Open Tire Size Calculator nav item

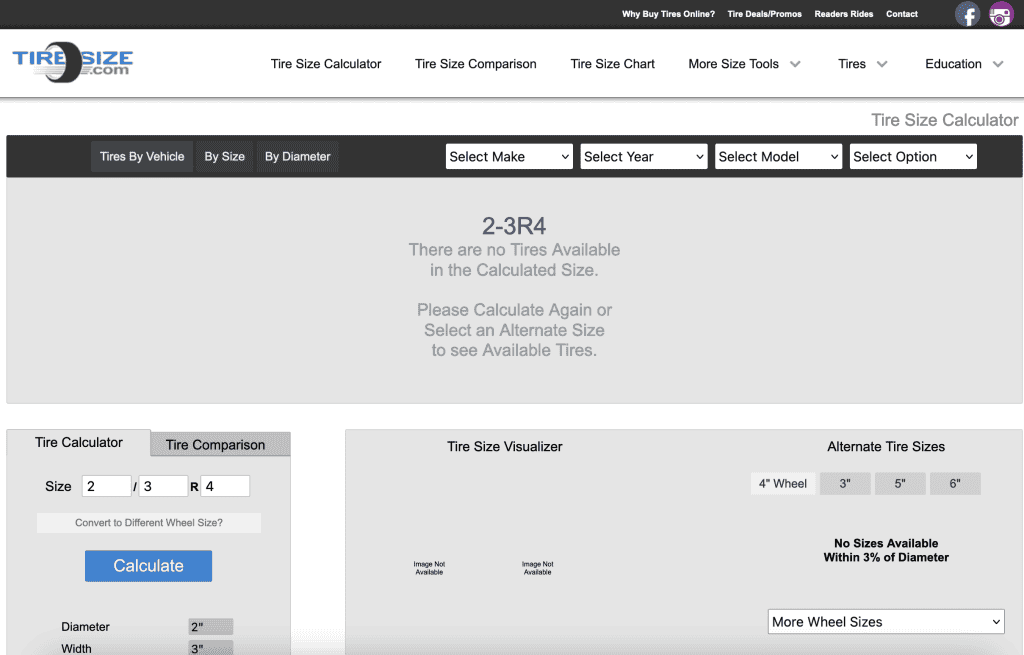coord(326,64)
